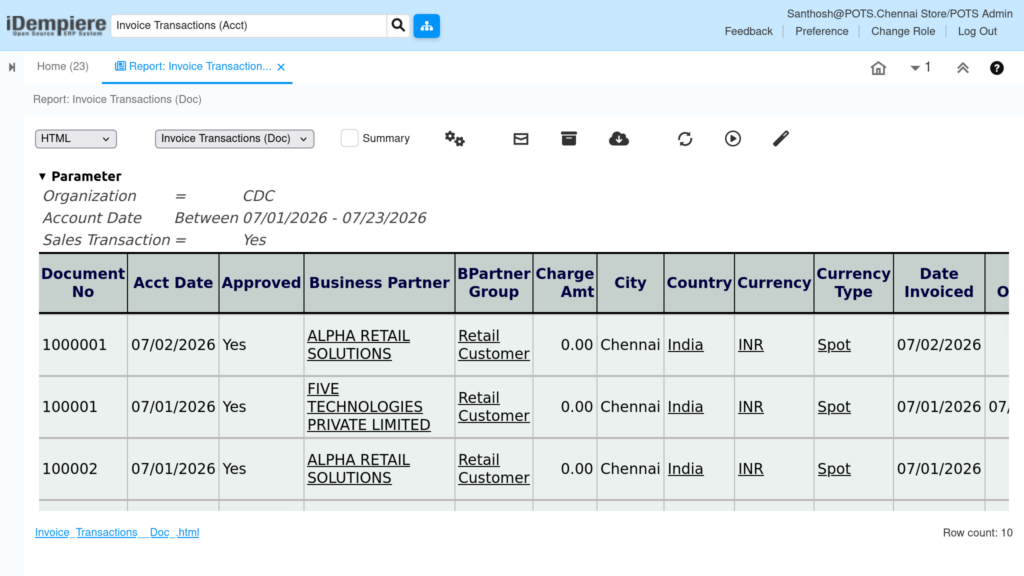
Task: Expand the left side panel arrow
Action: tap(12, 67)
